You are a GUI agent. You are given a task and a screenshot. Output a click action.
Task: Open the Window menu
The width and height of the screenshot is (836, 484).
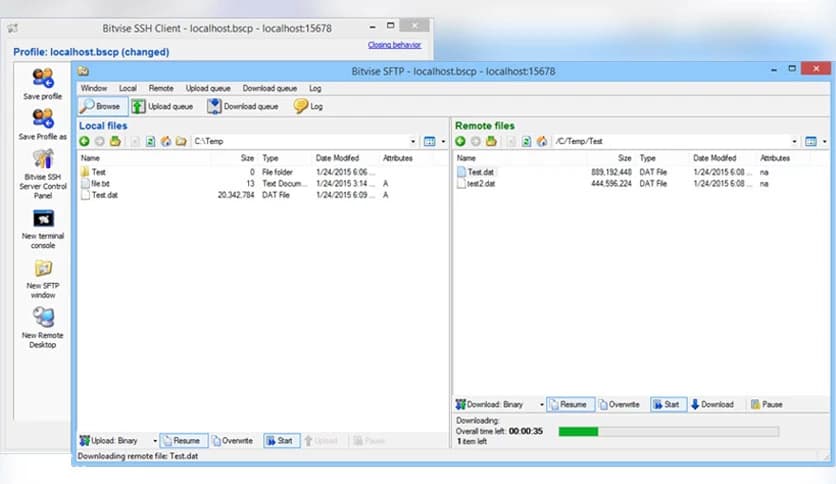tap(94, 88)
